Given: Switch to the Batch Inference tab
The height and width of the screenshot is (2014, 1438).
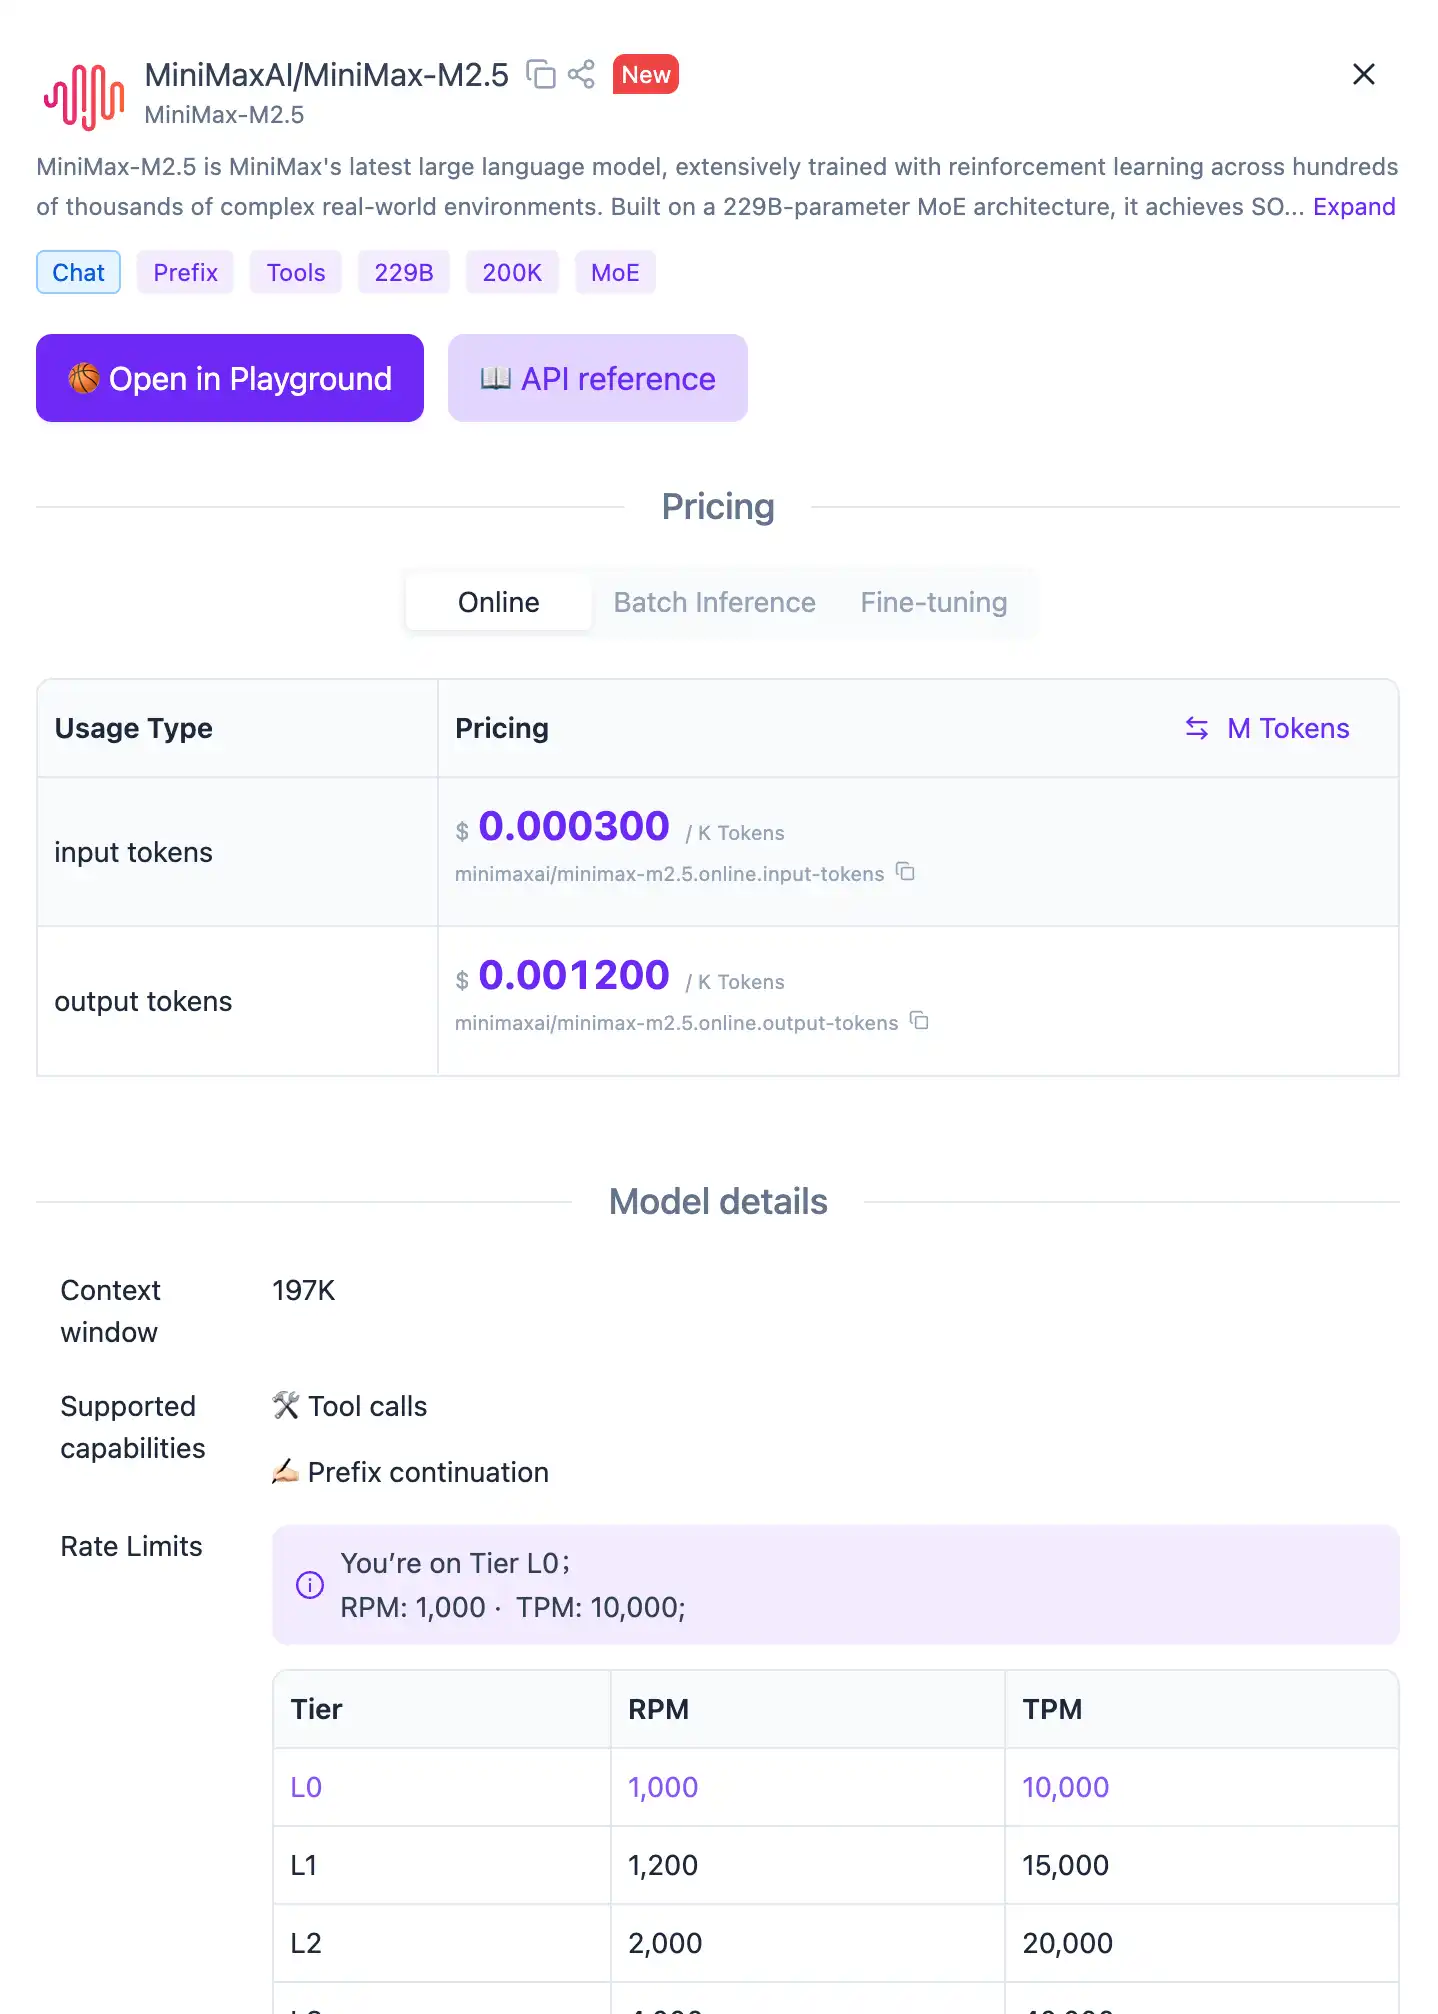Looking at the screenshot, I should [714, 602].
